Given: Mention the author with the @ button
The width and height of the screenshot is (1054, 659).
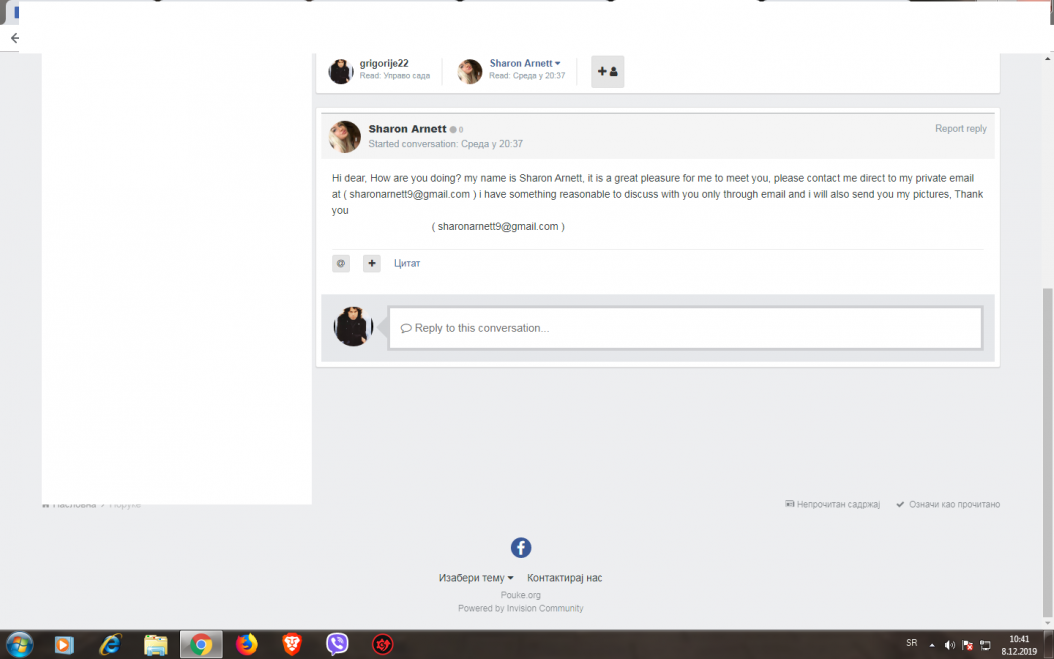Looking at the screenshot, I should 341,264.
